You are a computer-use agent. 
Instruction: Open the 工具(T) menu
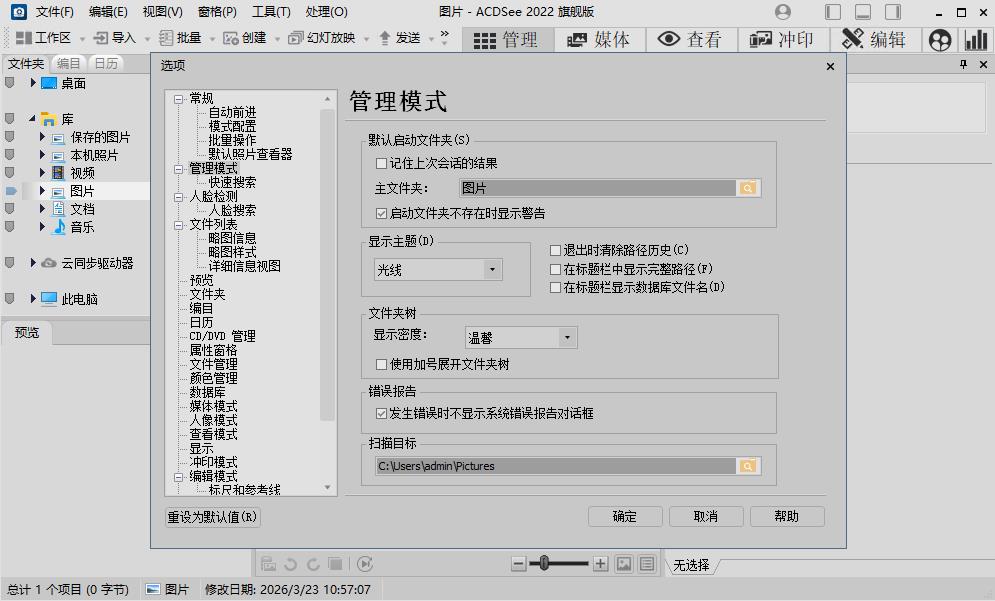[272, 11]
